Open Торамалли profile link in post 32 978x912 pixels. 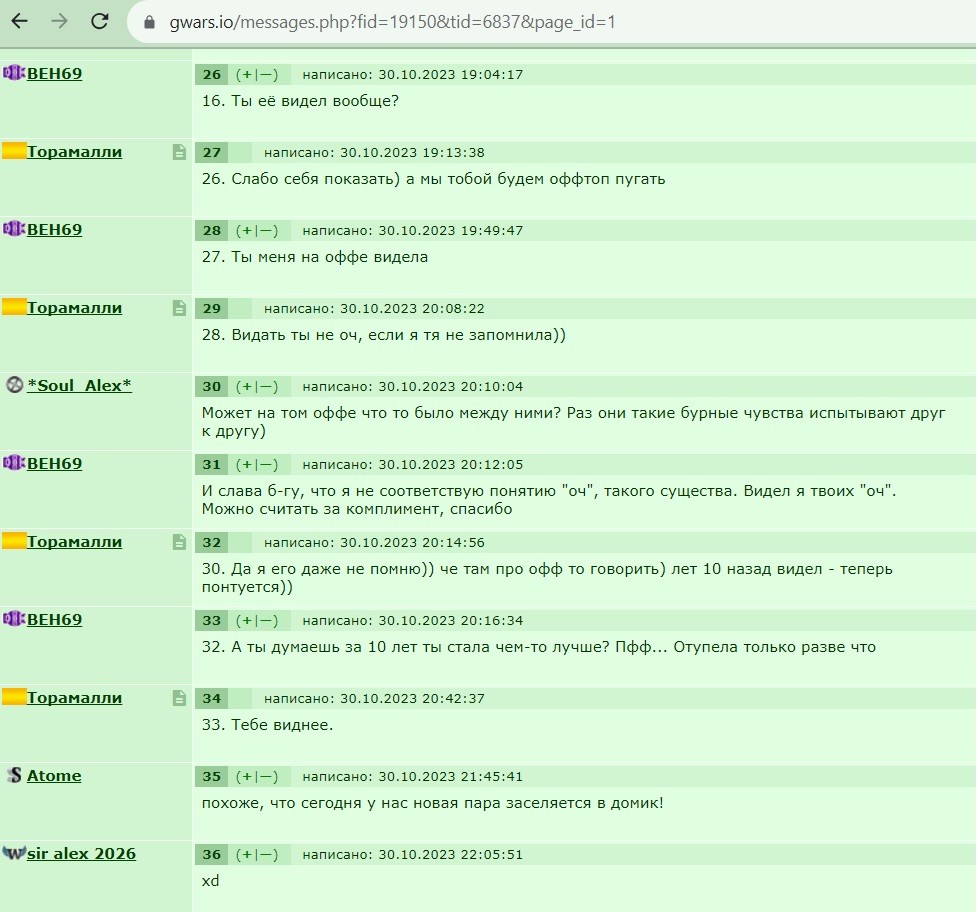click(74, 541)
